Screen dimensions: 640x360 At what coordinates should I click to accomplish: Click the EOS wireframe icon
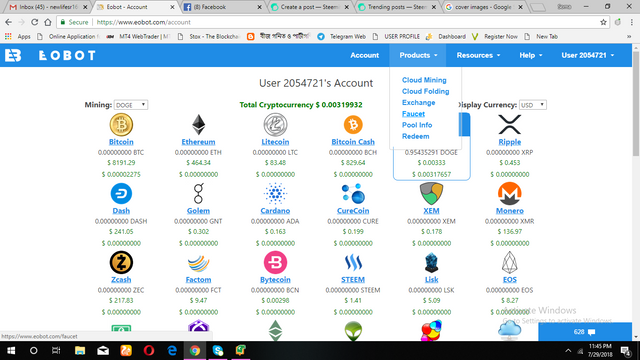[x=510, y=262]
